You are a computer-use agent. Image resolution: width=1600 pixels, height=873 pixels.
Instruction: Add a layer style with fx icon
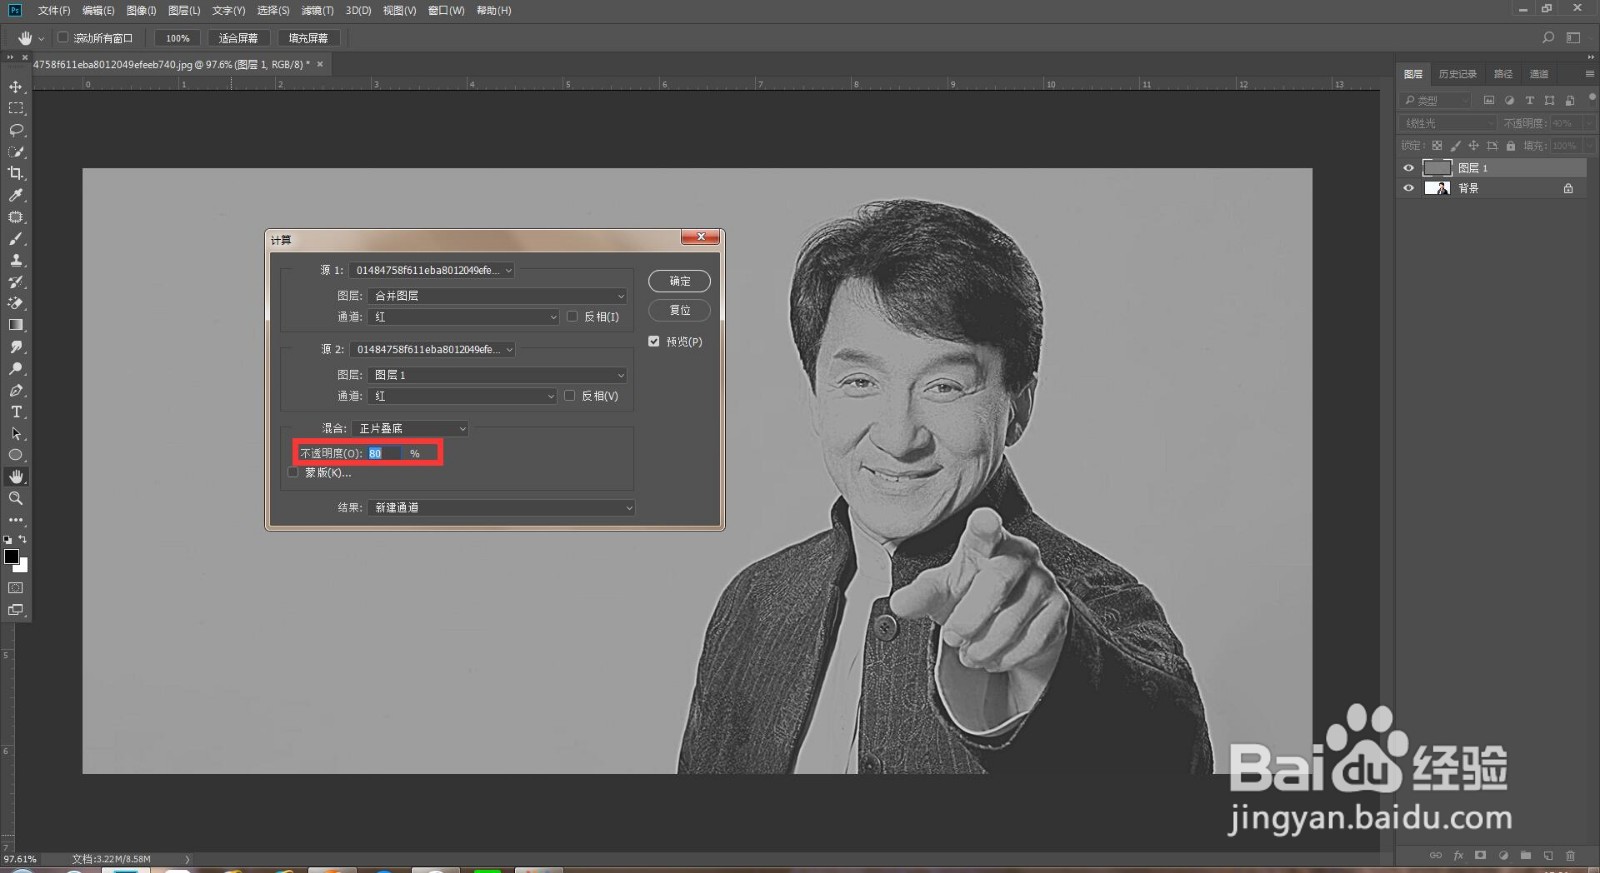[1458, 856]
